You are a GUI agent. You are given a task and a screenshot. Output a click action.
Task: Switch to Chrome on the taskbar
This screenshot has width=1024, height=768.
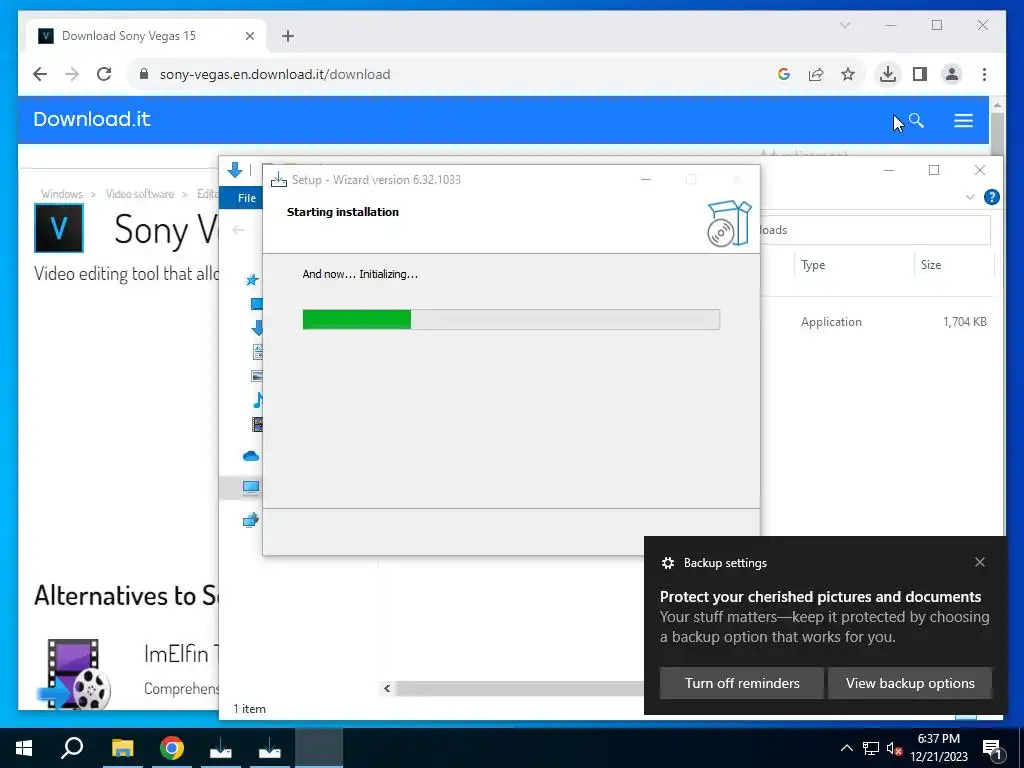(171, 748)
